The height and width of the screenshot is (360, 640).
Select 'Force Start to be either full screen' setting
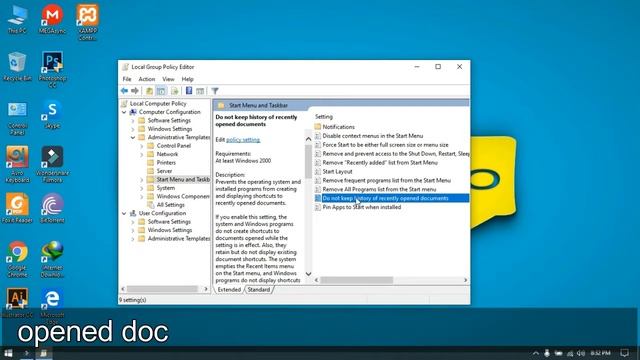(x=385, y=145)
